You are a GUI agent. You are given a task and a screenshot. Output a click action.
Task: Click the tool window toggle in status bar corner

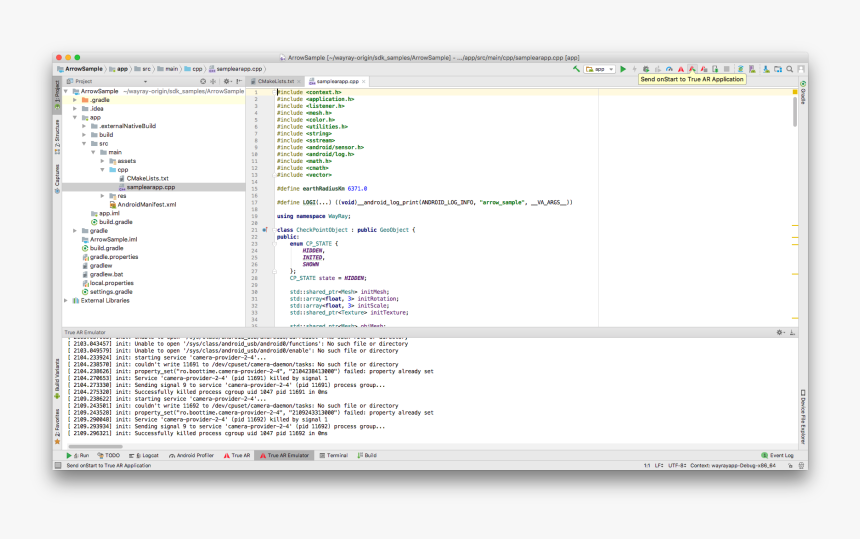58,466
